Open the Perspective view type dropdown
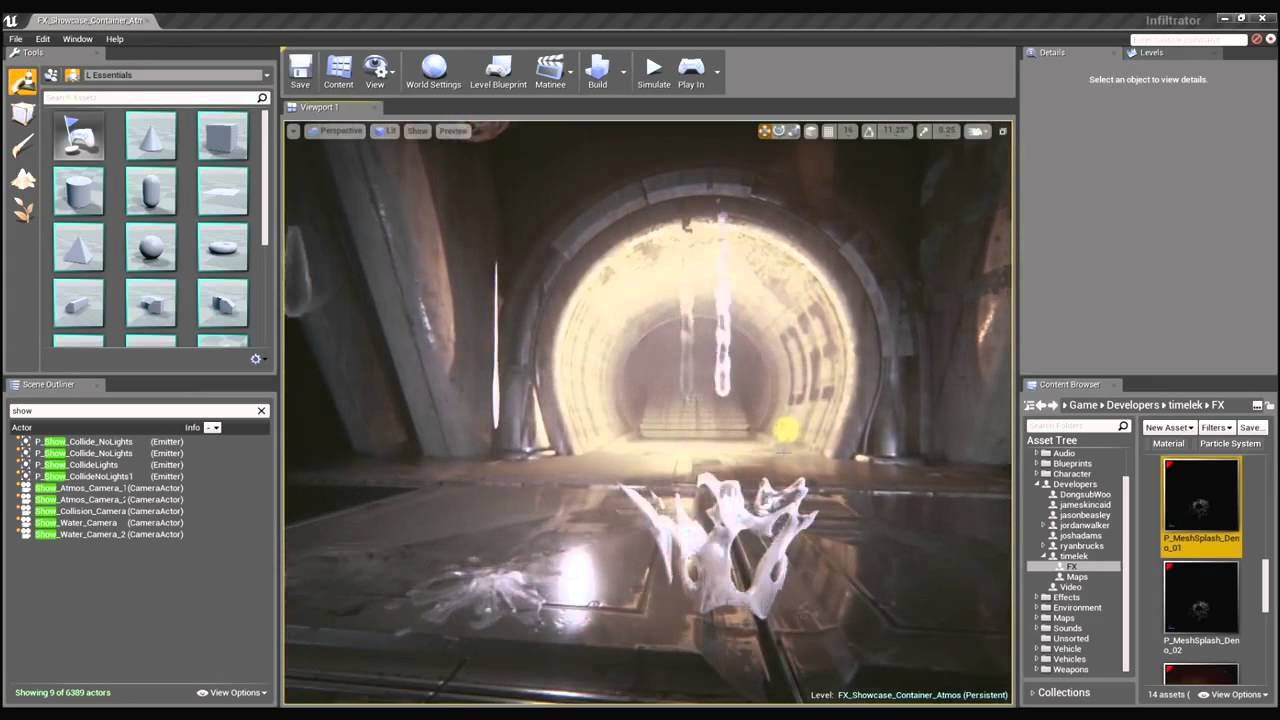This screenshot has width=1280, height=720. coord(335,131)
